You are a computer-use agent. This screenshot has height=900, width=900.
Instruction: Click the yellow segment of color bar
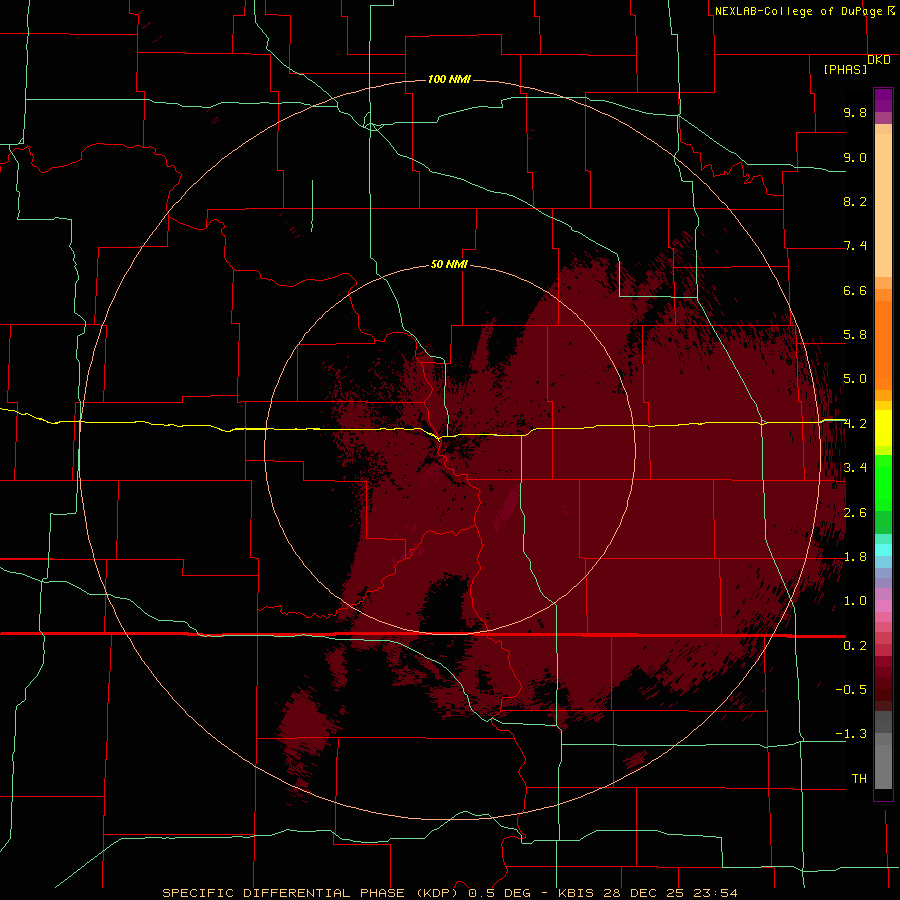883,428
